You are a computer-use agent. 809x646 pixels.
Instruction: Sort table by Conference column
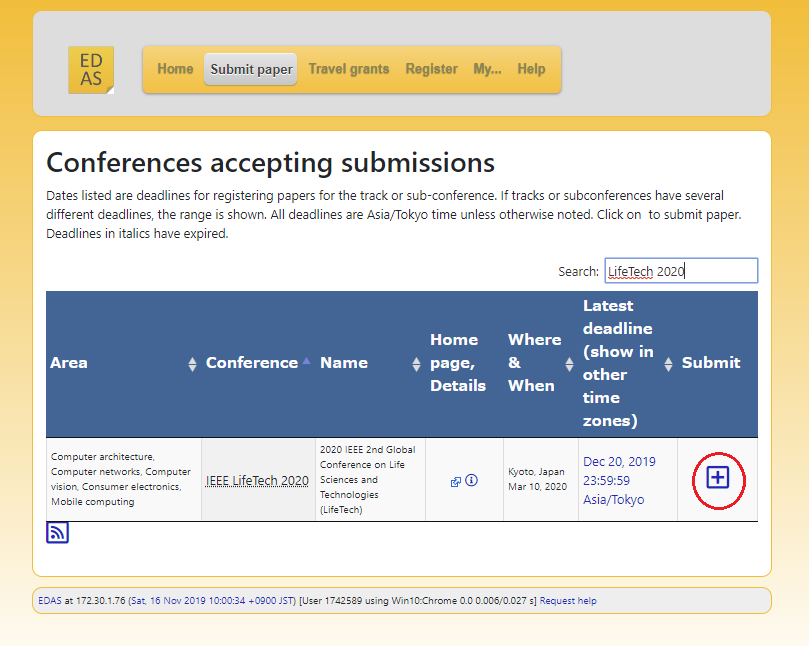tap(306, 361)
